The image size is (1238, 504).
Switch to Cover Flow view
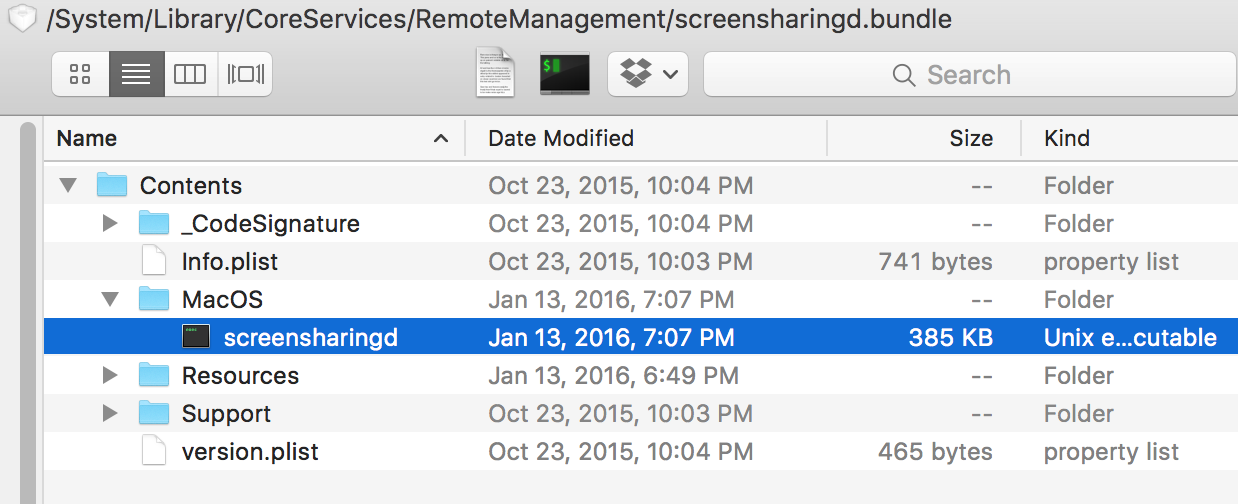(245, 74)
